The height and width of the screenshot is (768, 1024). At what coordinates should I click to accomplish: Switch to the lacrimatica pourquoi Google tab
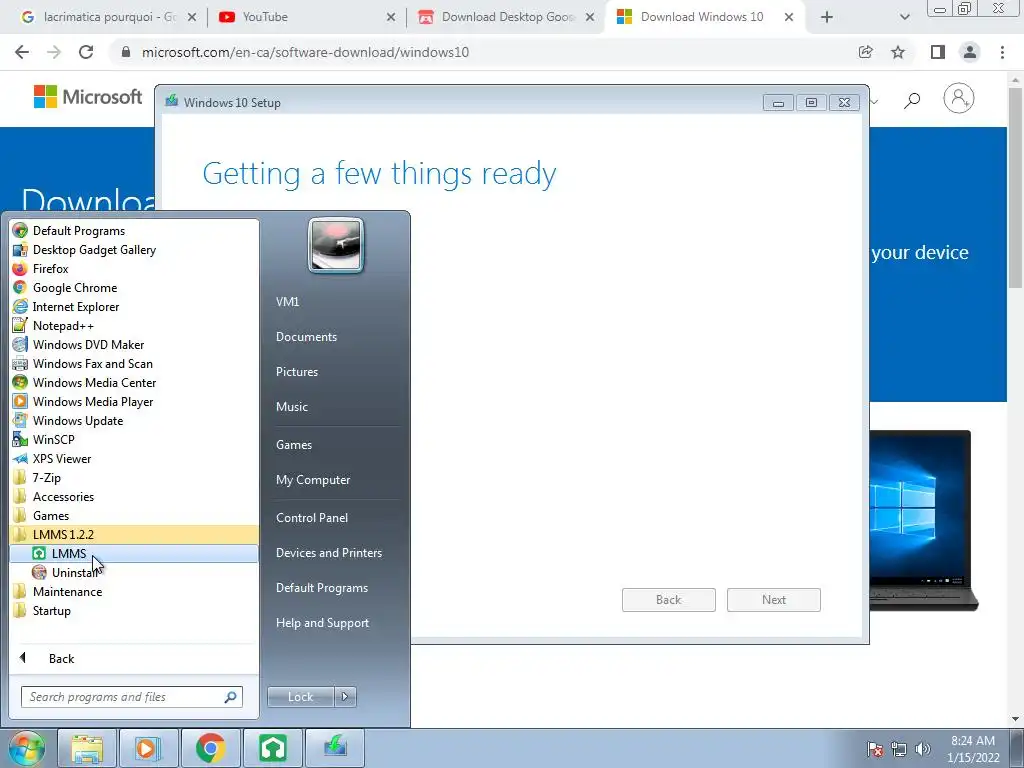tap(108, 17)
